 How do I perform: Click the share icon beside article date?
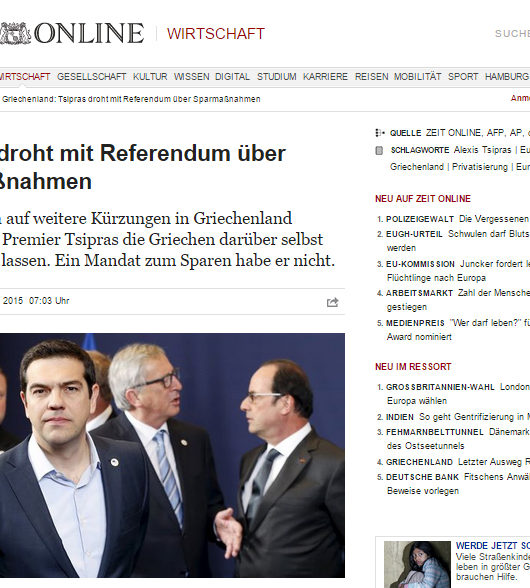[x=332, y=302]
